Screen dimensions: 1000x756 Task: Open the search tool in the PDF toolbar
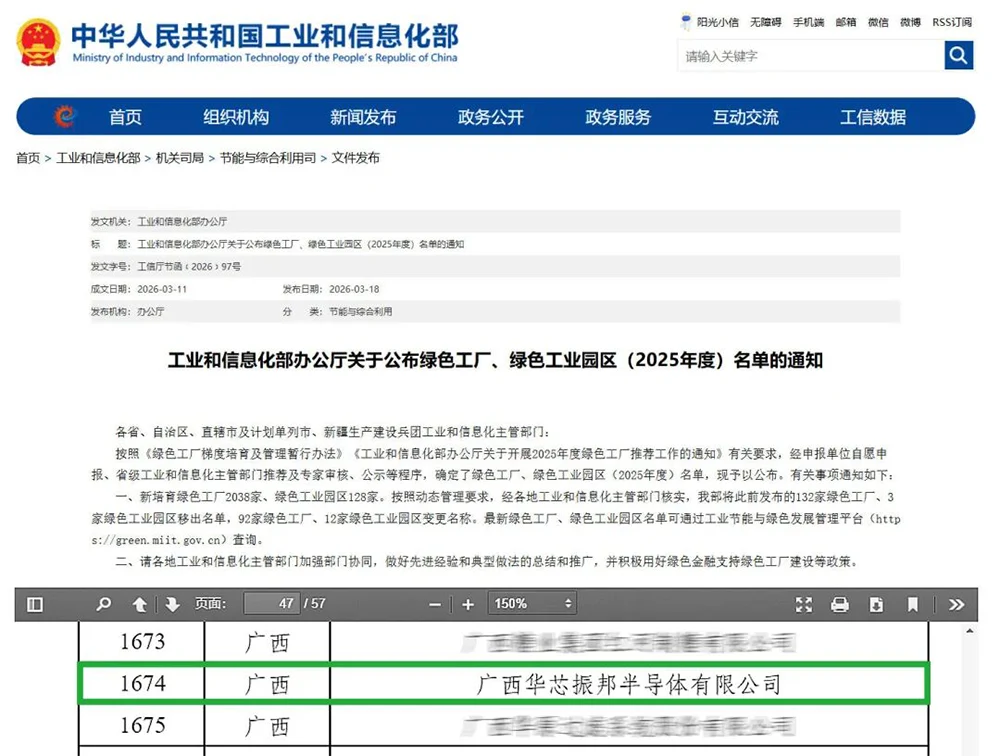(x=102, y=604)
